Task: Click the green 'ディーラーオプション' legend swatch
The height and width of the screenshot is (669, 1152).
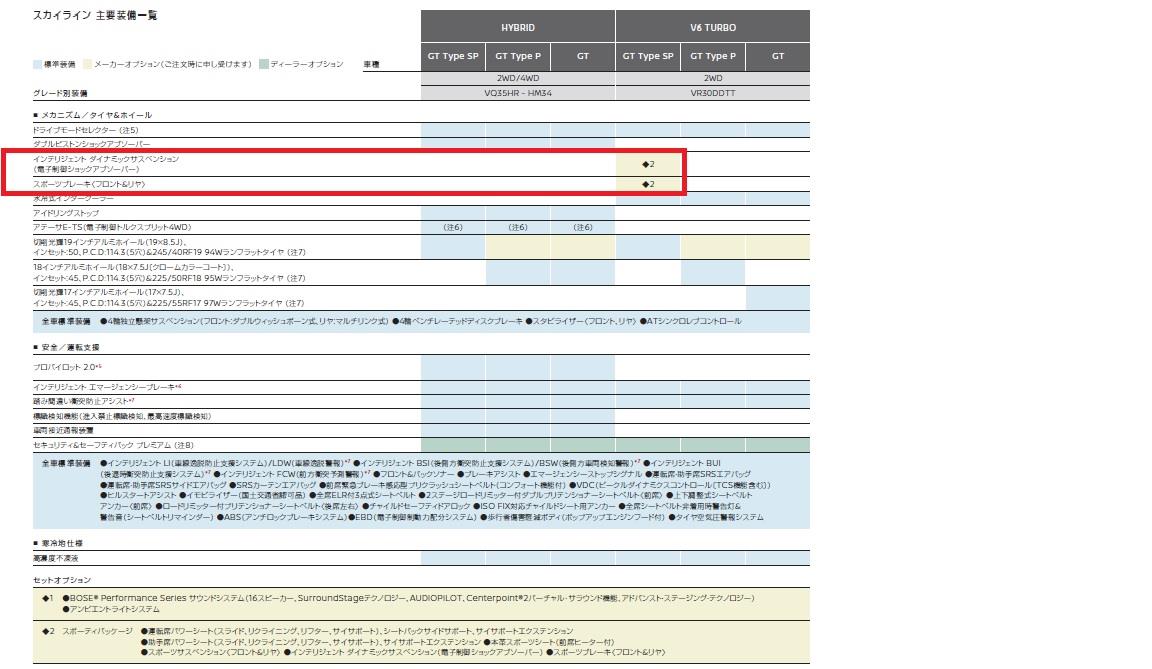Action: point(264,65)
